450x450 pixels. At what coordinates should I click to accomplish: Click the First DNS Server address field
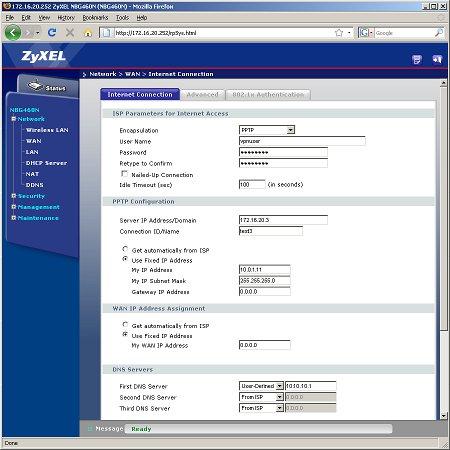click(311, 386)
